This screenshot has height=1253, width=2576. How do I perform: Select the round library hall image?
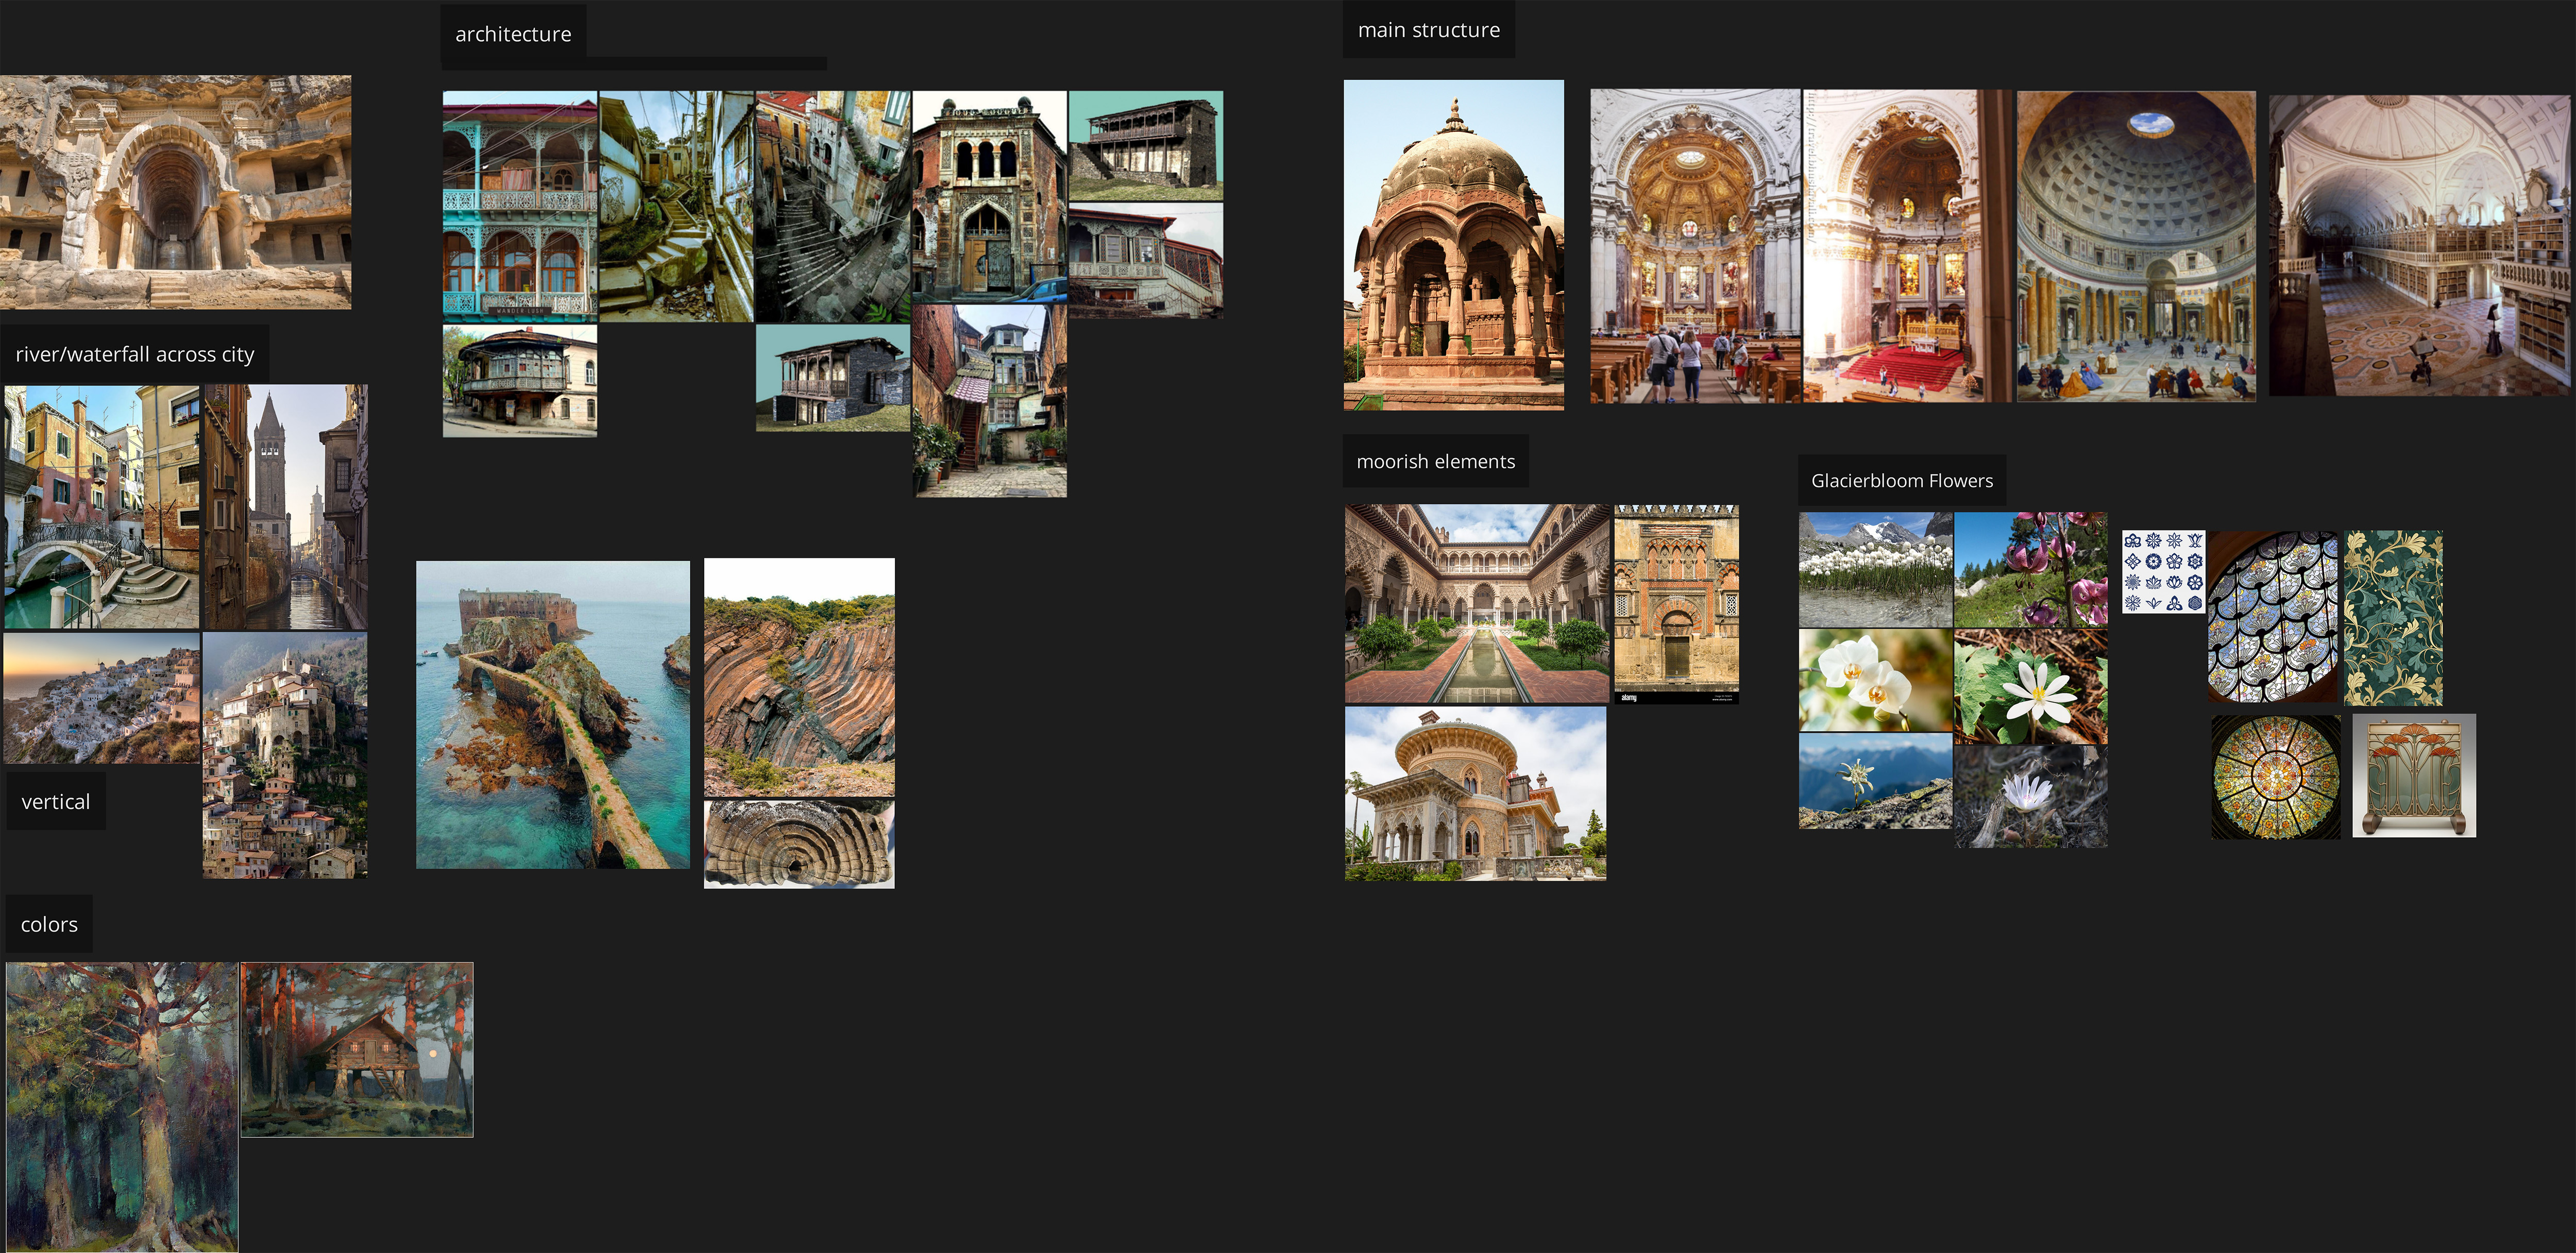(x=2419, y=245)
